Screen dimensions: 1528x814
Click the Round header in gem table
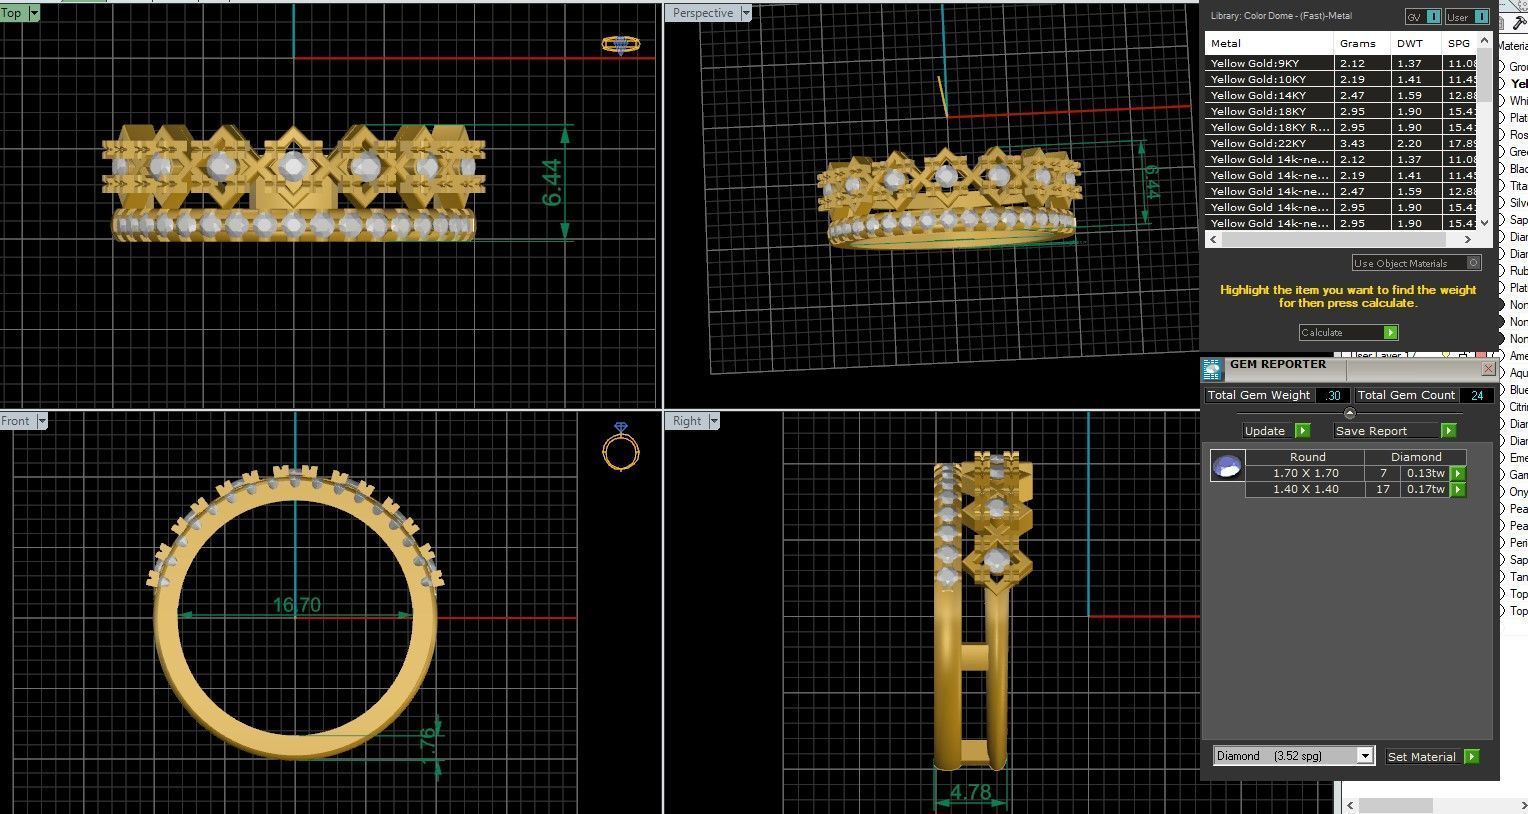pyautogui.click(x=1306, y=457)
